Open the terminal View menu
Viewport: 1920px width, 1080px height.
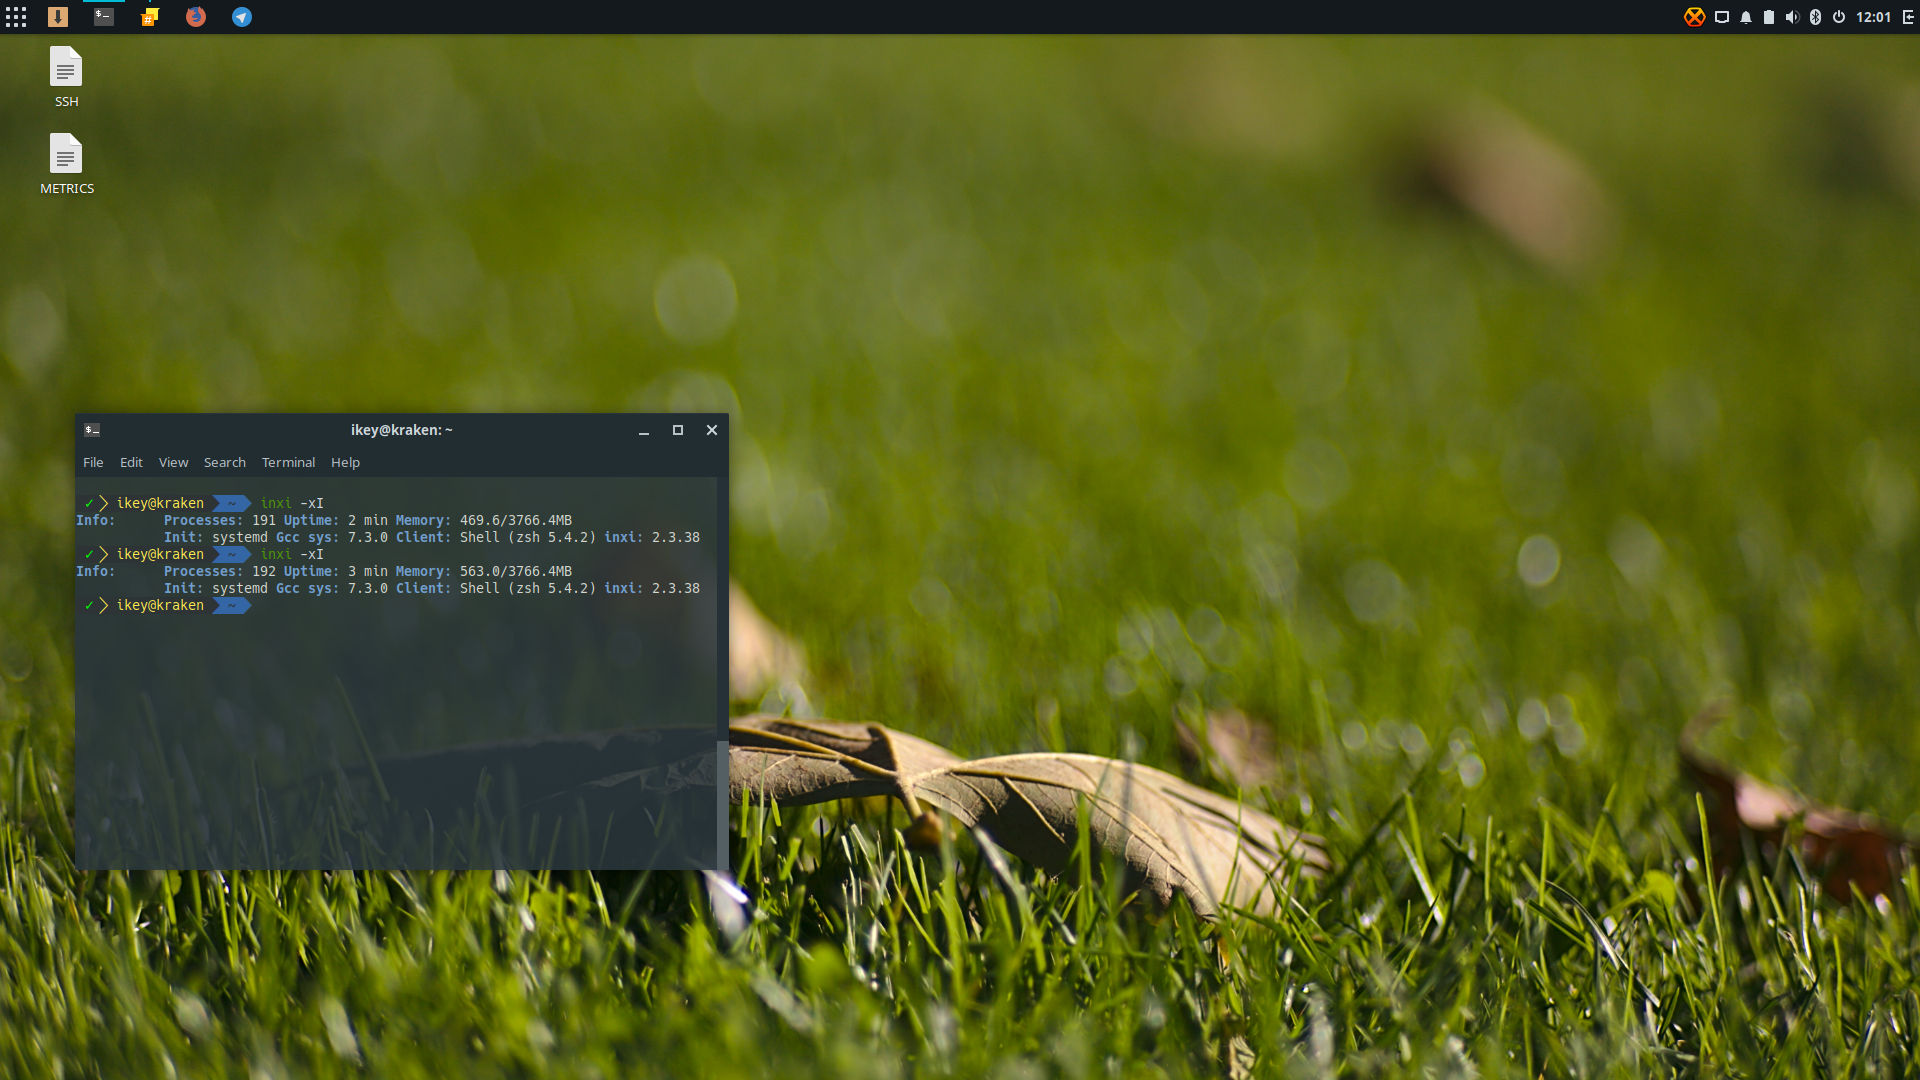(x=173, y=462)
